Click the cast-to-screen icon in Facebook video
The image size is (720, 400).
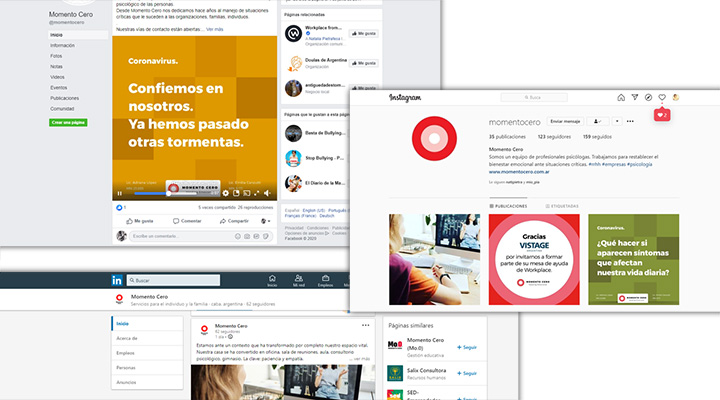247,193
